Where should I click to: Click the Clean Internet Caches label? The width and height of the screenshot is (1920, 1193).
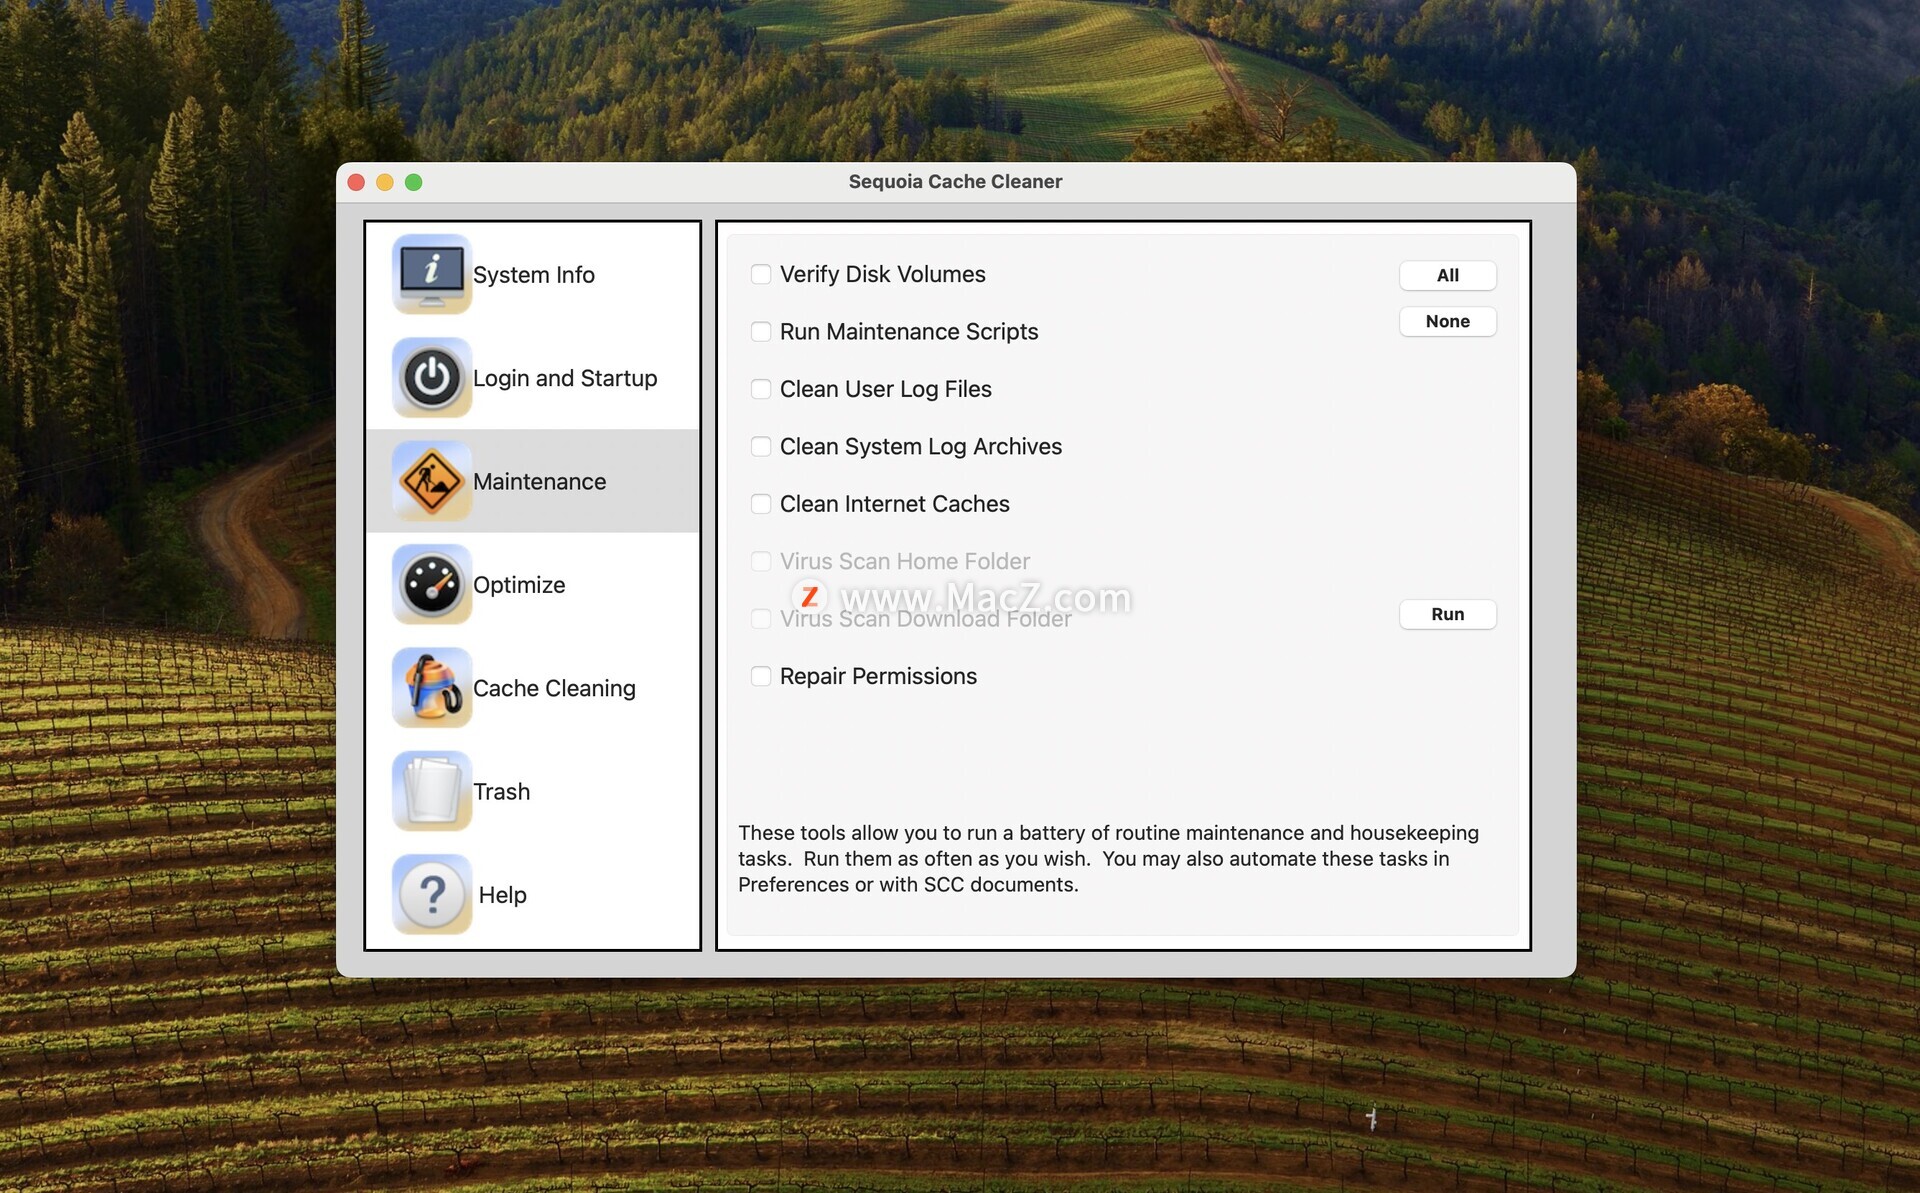[894, 504]
